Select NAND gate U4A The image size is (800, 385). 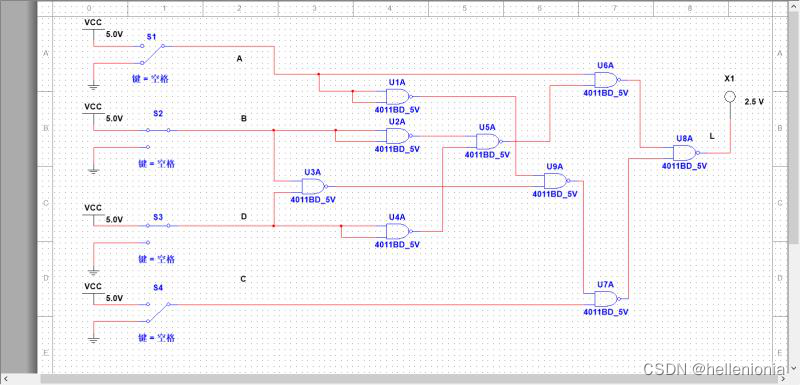[x=399, y=232]
